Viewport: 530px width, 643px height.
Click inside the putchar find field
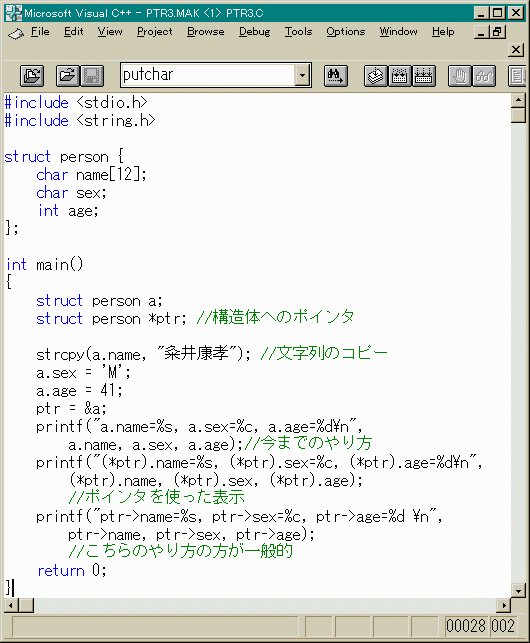click(208, 75)
